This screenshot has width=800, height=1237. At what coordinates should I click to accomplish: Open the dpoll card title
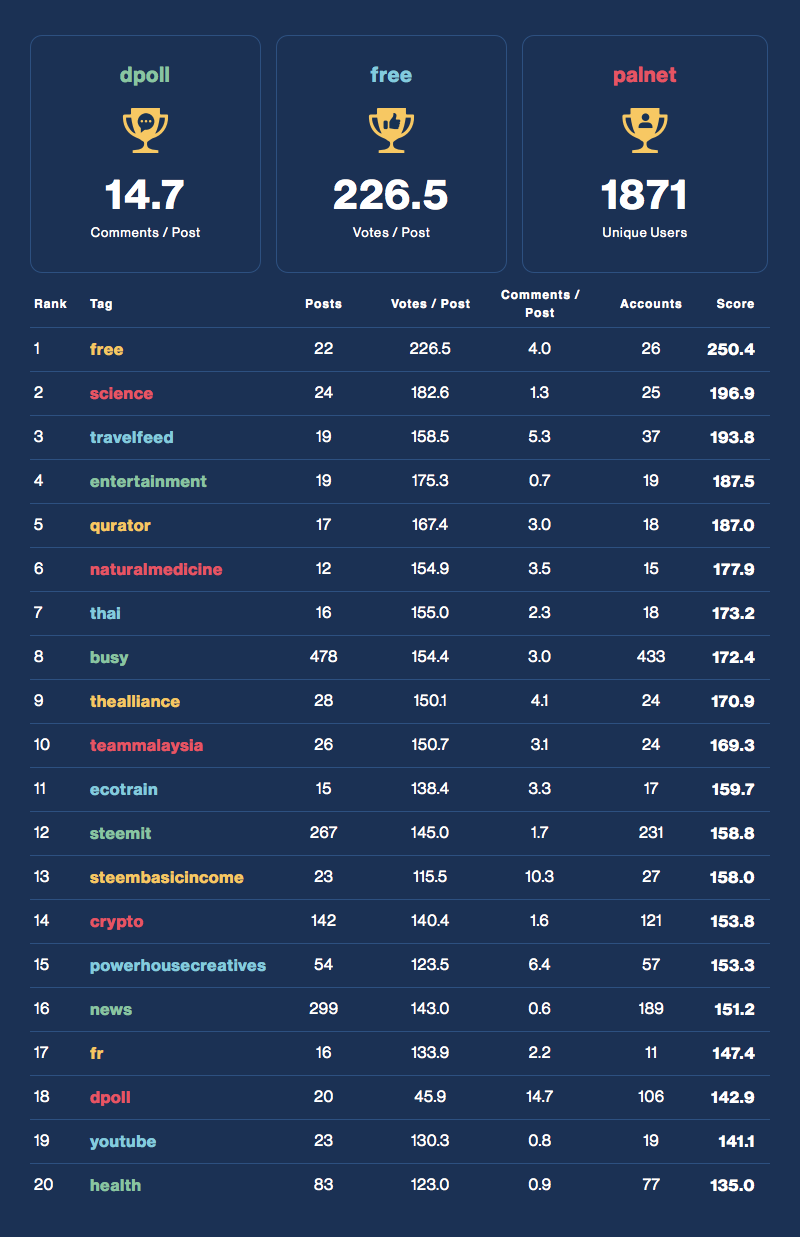[x=145, y=75]
